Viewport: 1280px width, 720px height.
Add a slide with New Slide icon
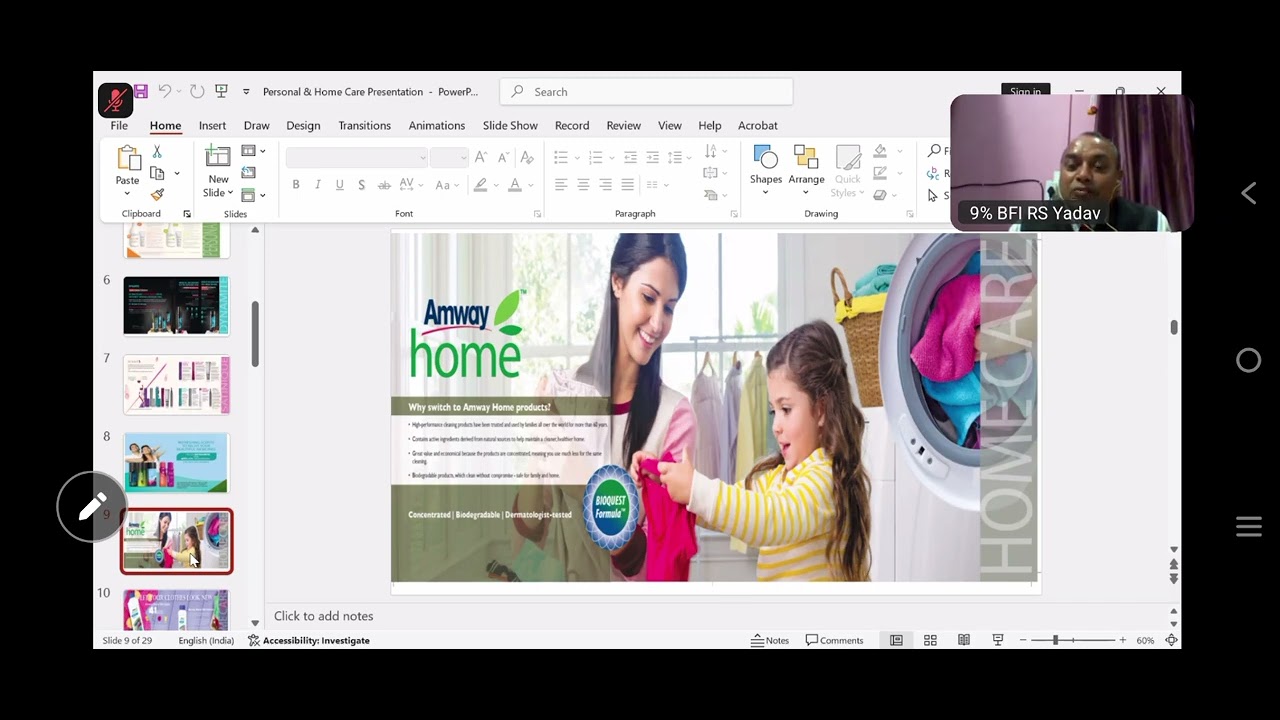click(x=218, y=157)
